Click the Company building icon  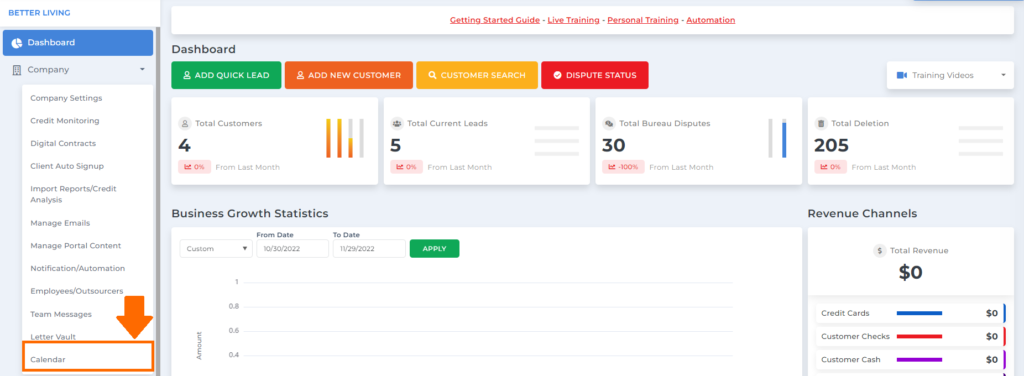[17, 70]
